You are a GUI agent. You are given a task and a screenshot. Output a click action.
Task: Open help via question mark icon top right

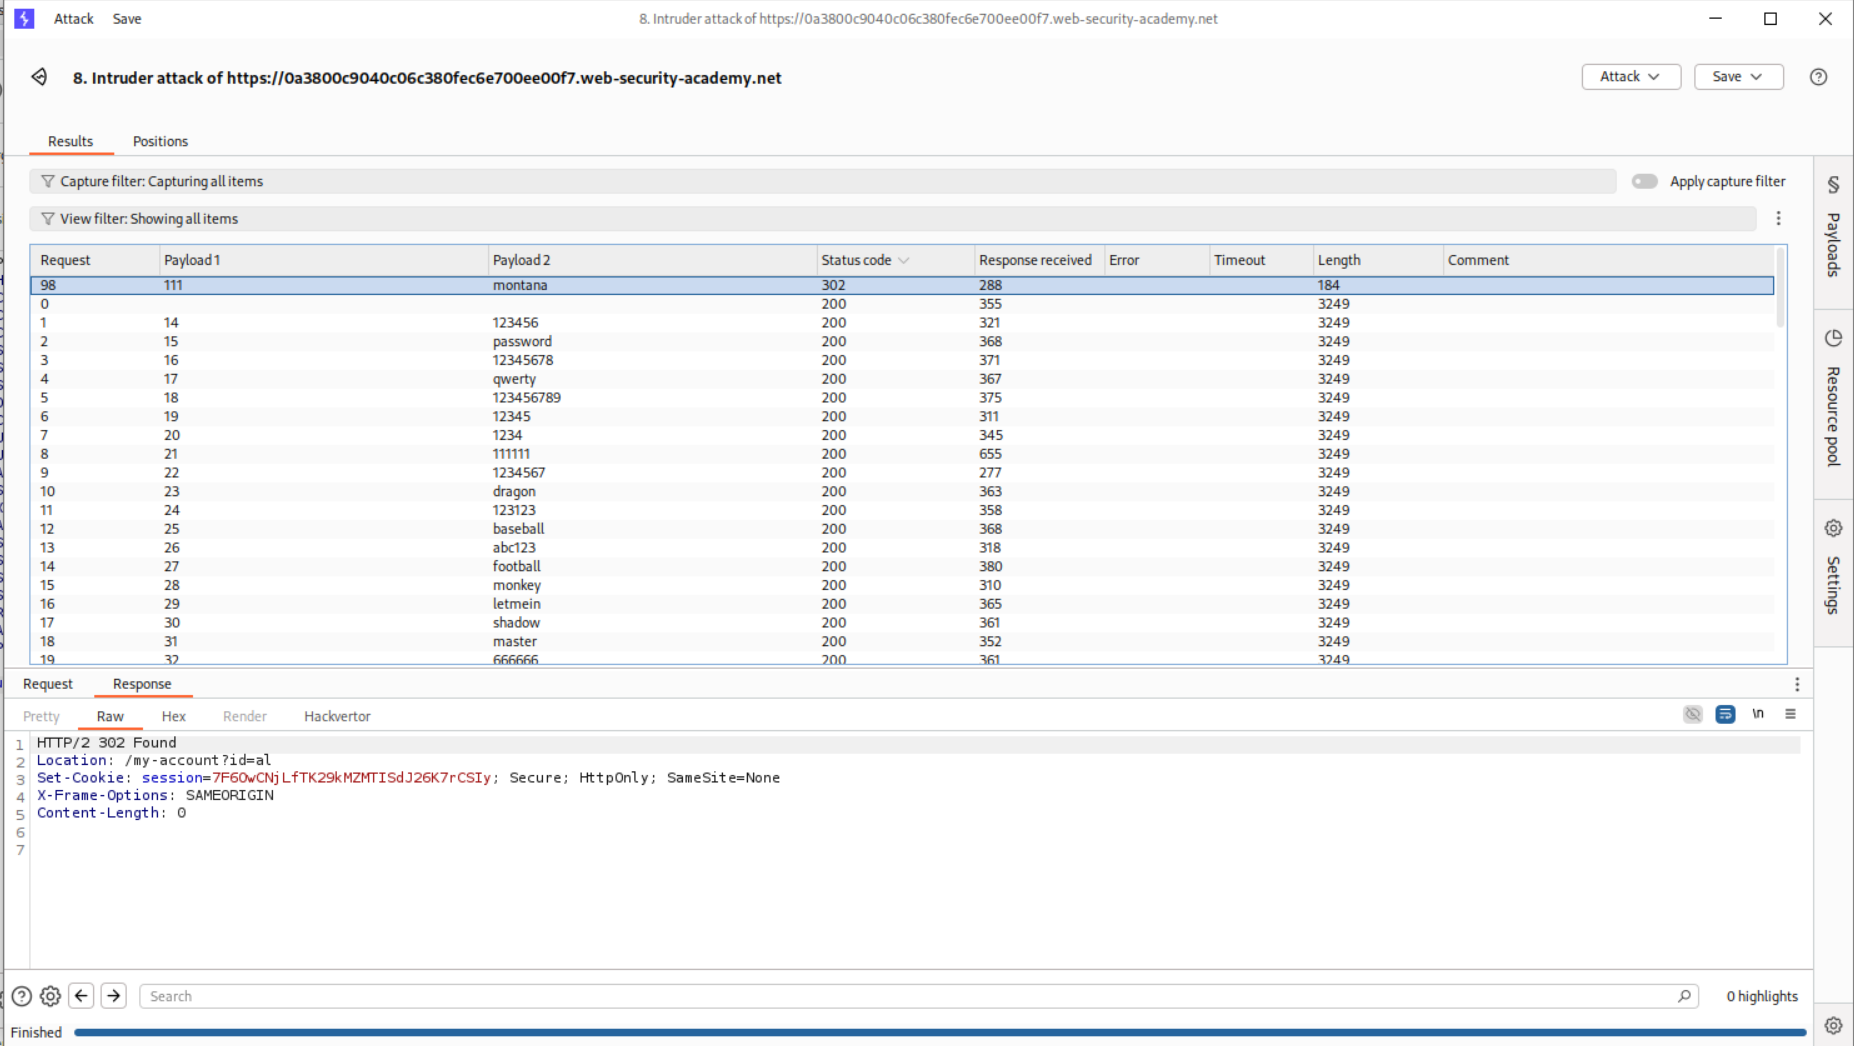tap(1818, 77)
